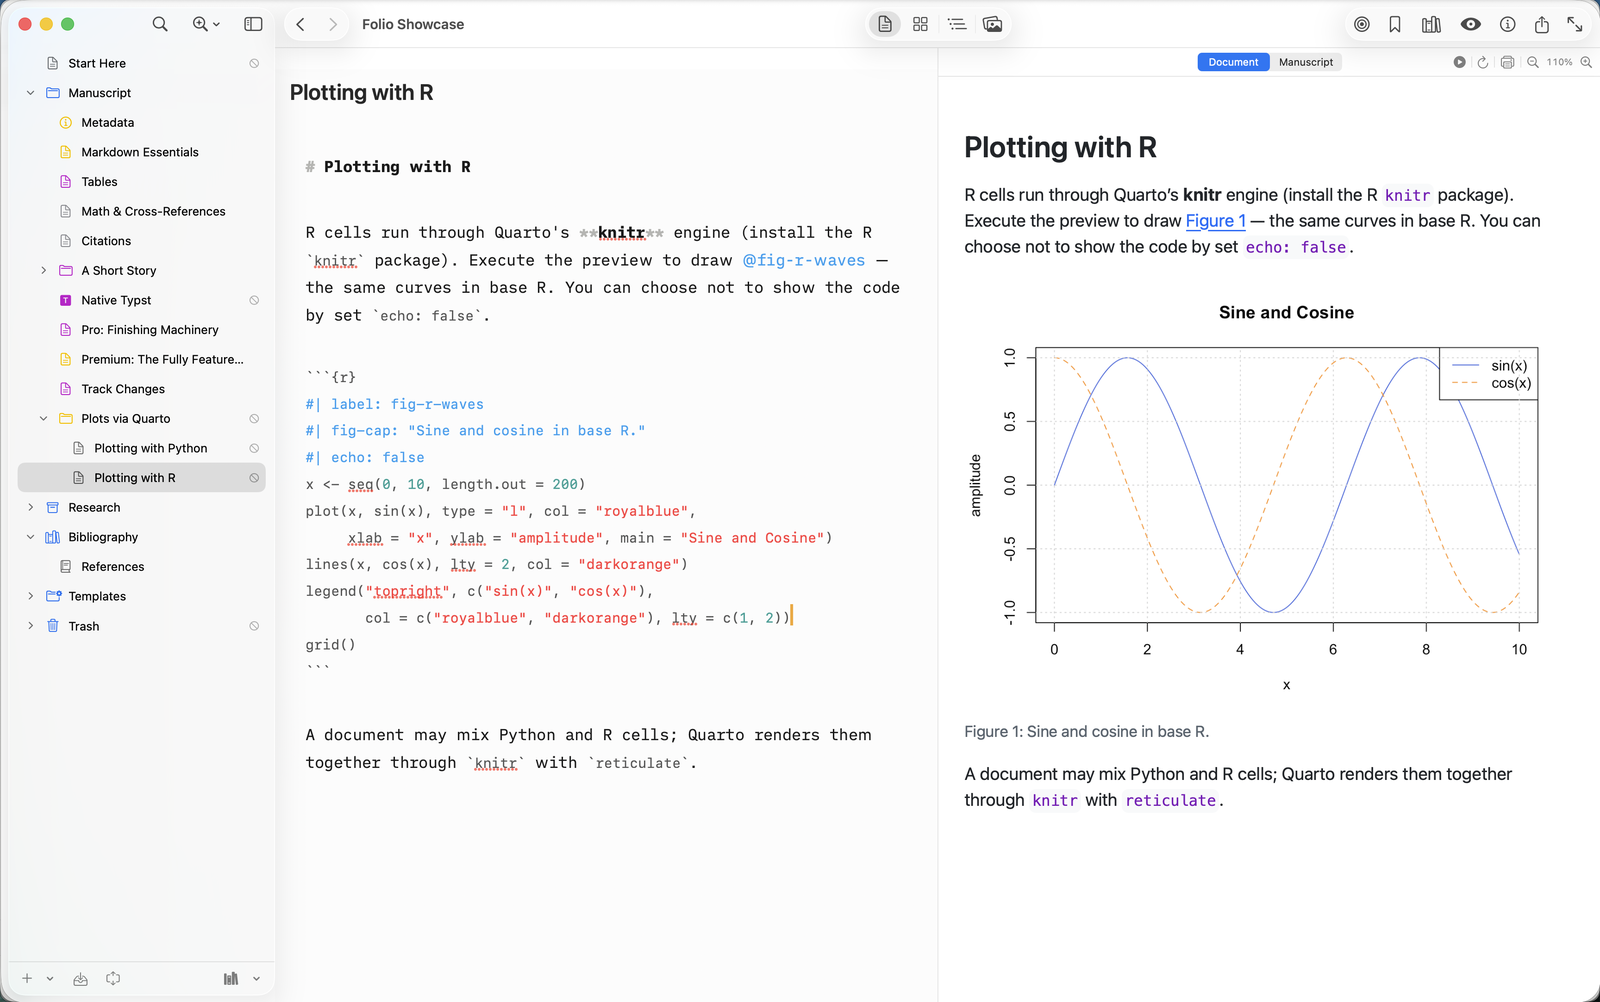Click the Folio Showcase window title
This screenshot has width=1600, height=1002.
point(413,24)
